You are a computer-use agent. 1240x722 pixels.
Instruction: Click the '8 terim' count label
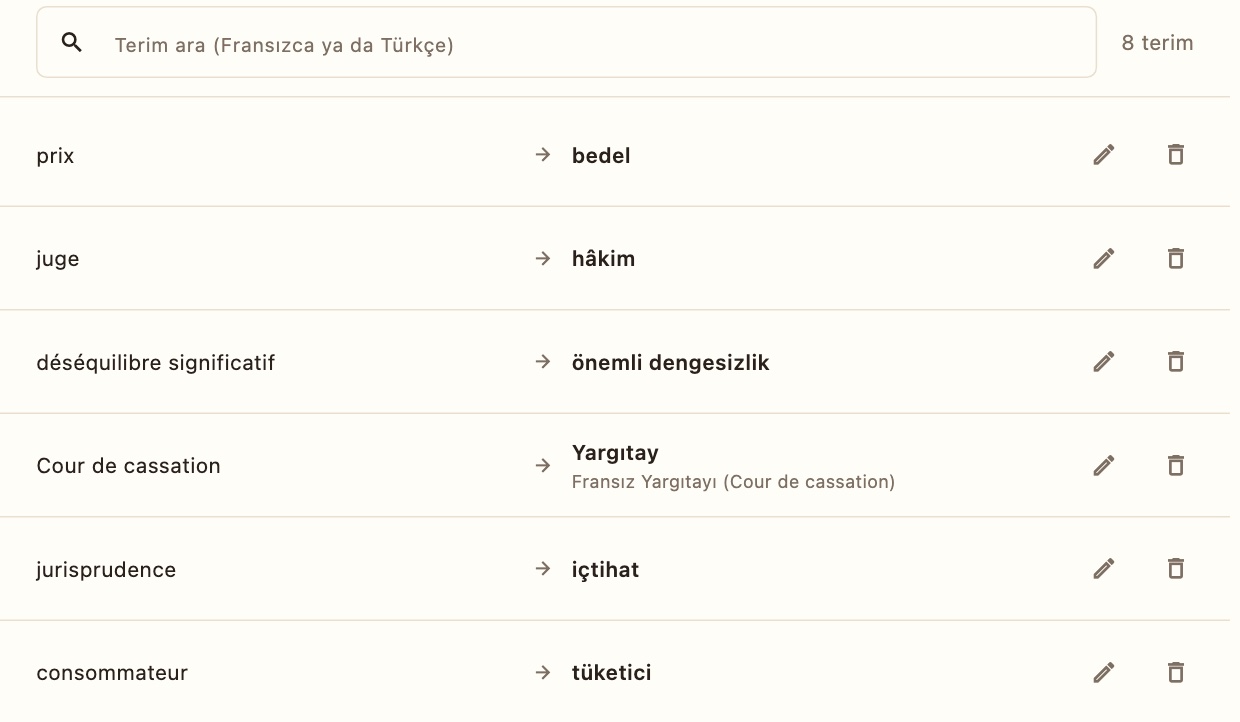coord(1157,43)
